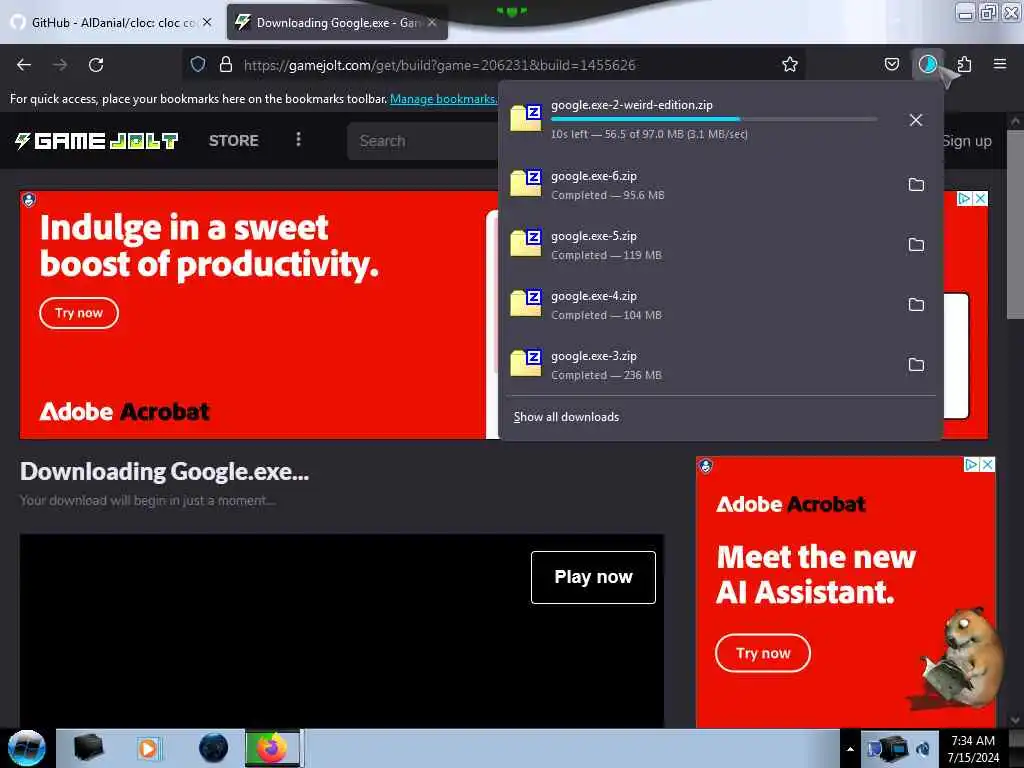Click Try now in top Adobe ad

(x=79, y=313)
